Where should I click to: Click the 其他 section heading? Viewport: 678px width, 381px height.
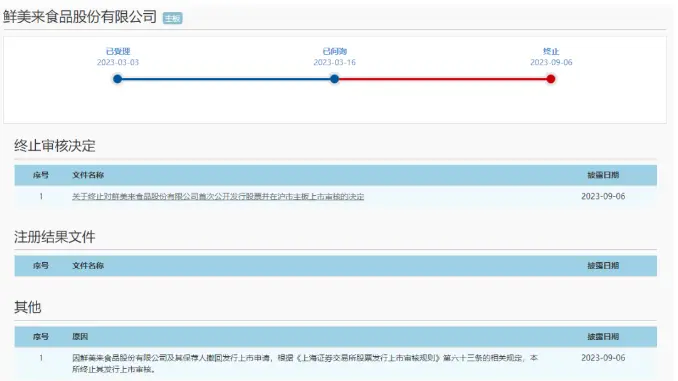tap(27, 307)
